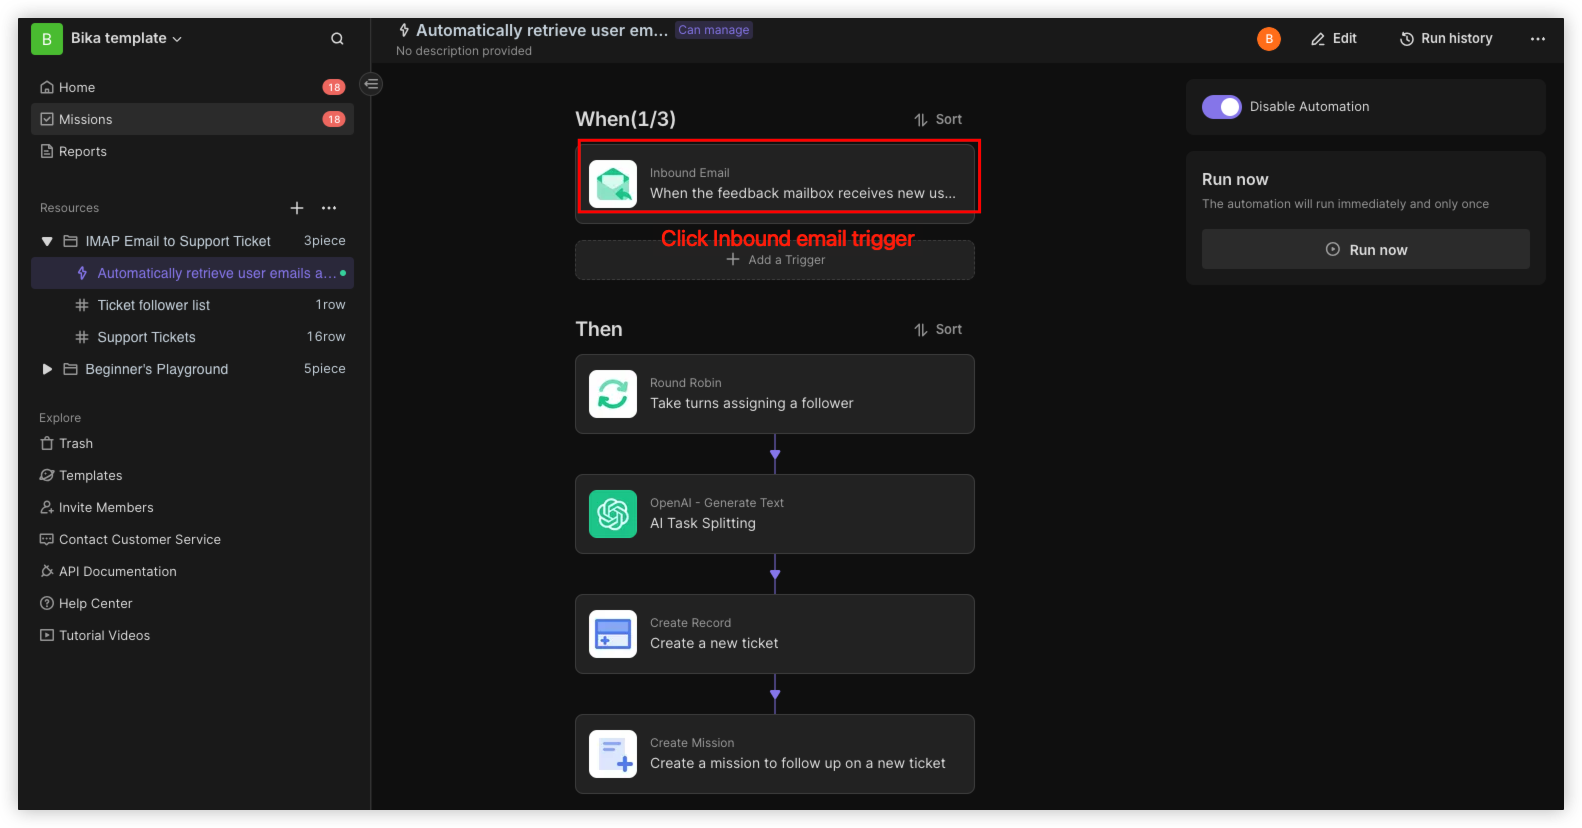Click the 16row count label
This screenshot has width=1582, height=828.
pos(326,337)
